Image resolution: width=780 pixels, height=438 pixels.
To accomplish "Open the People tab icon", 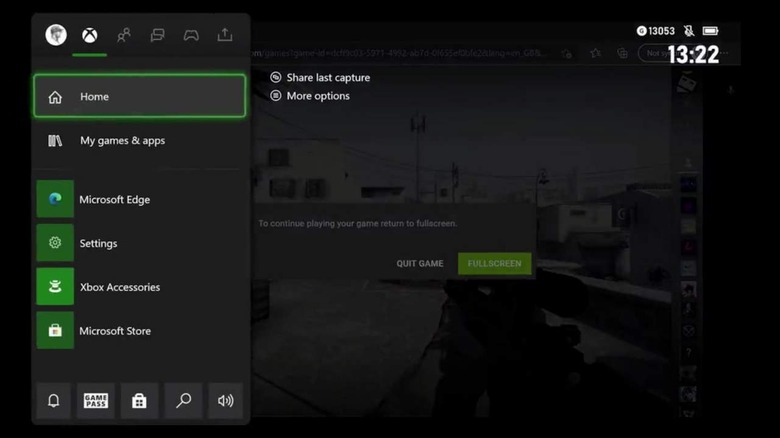I will click(x=123, y=35).
